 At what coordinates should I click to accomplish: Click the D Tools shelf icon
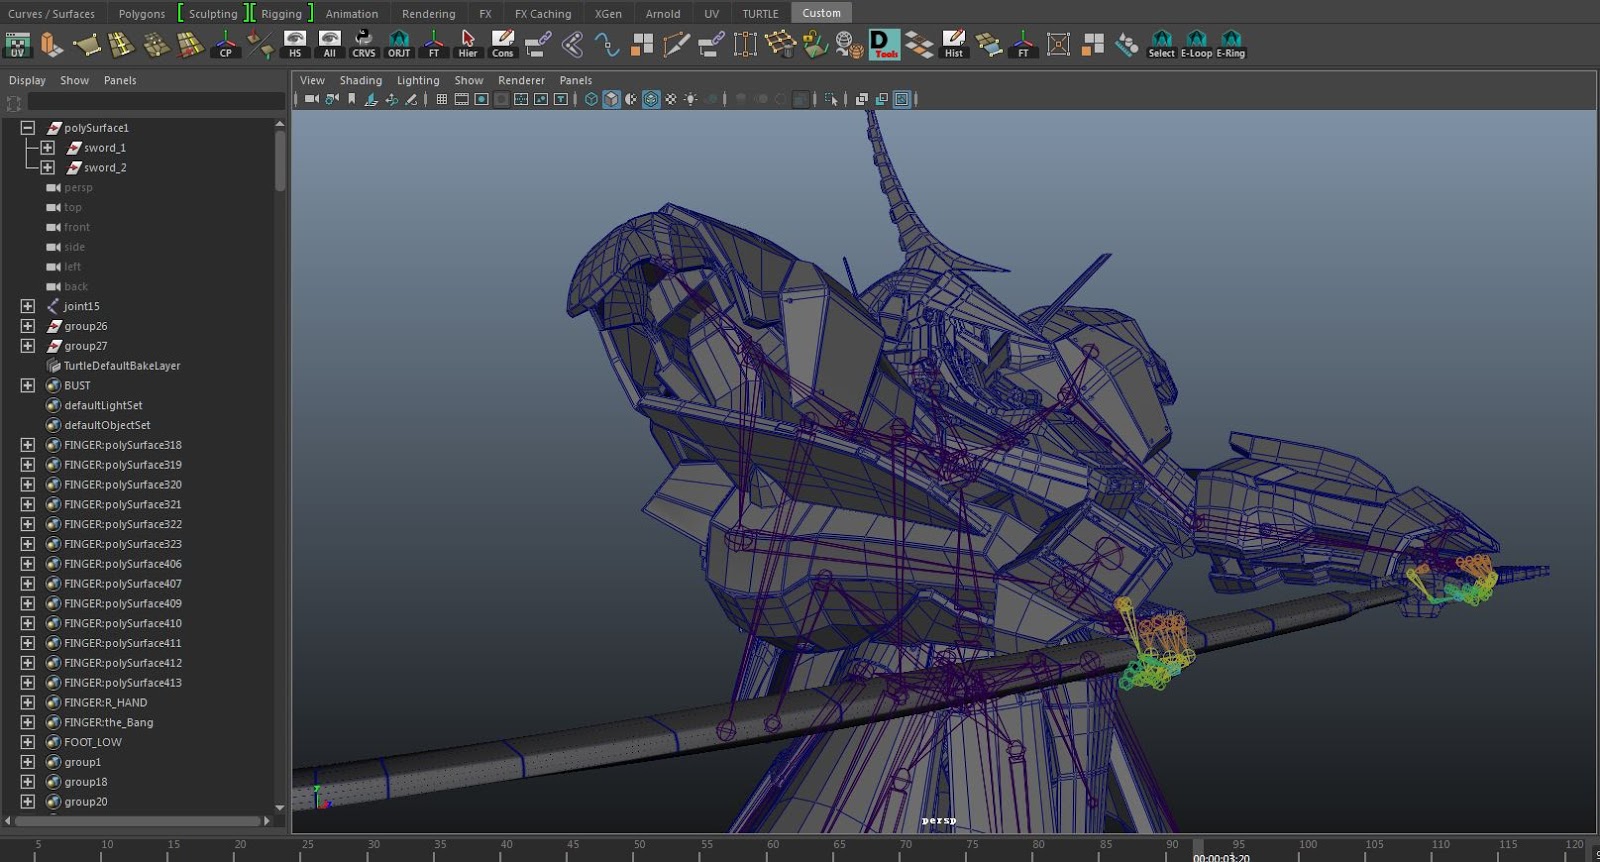(884, 45)
